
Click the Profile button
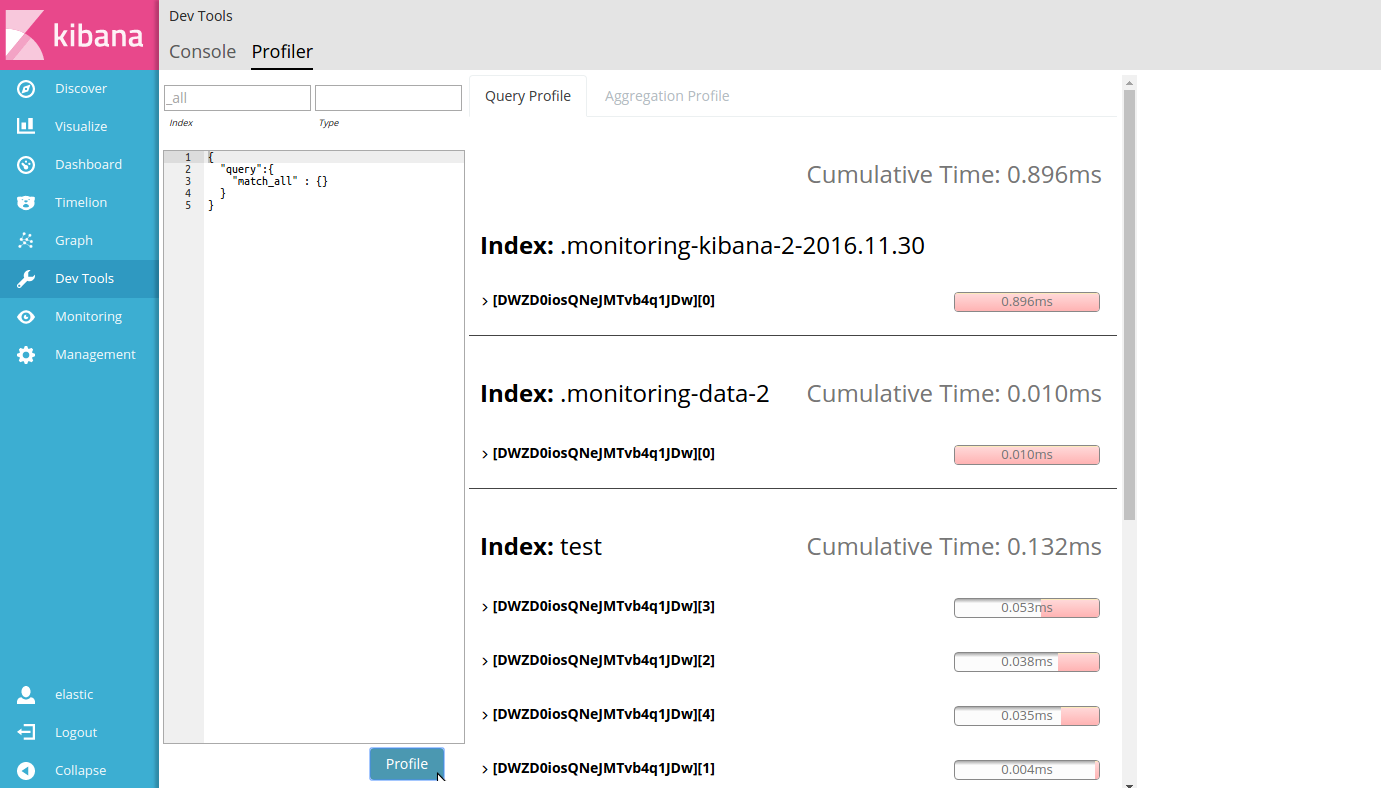[x=406, y=763]
